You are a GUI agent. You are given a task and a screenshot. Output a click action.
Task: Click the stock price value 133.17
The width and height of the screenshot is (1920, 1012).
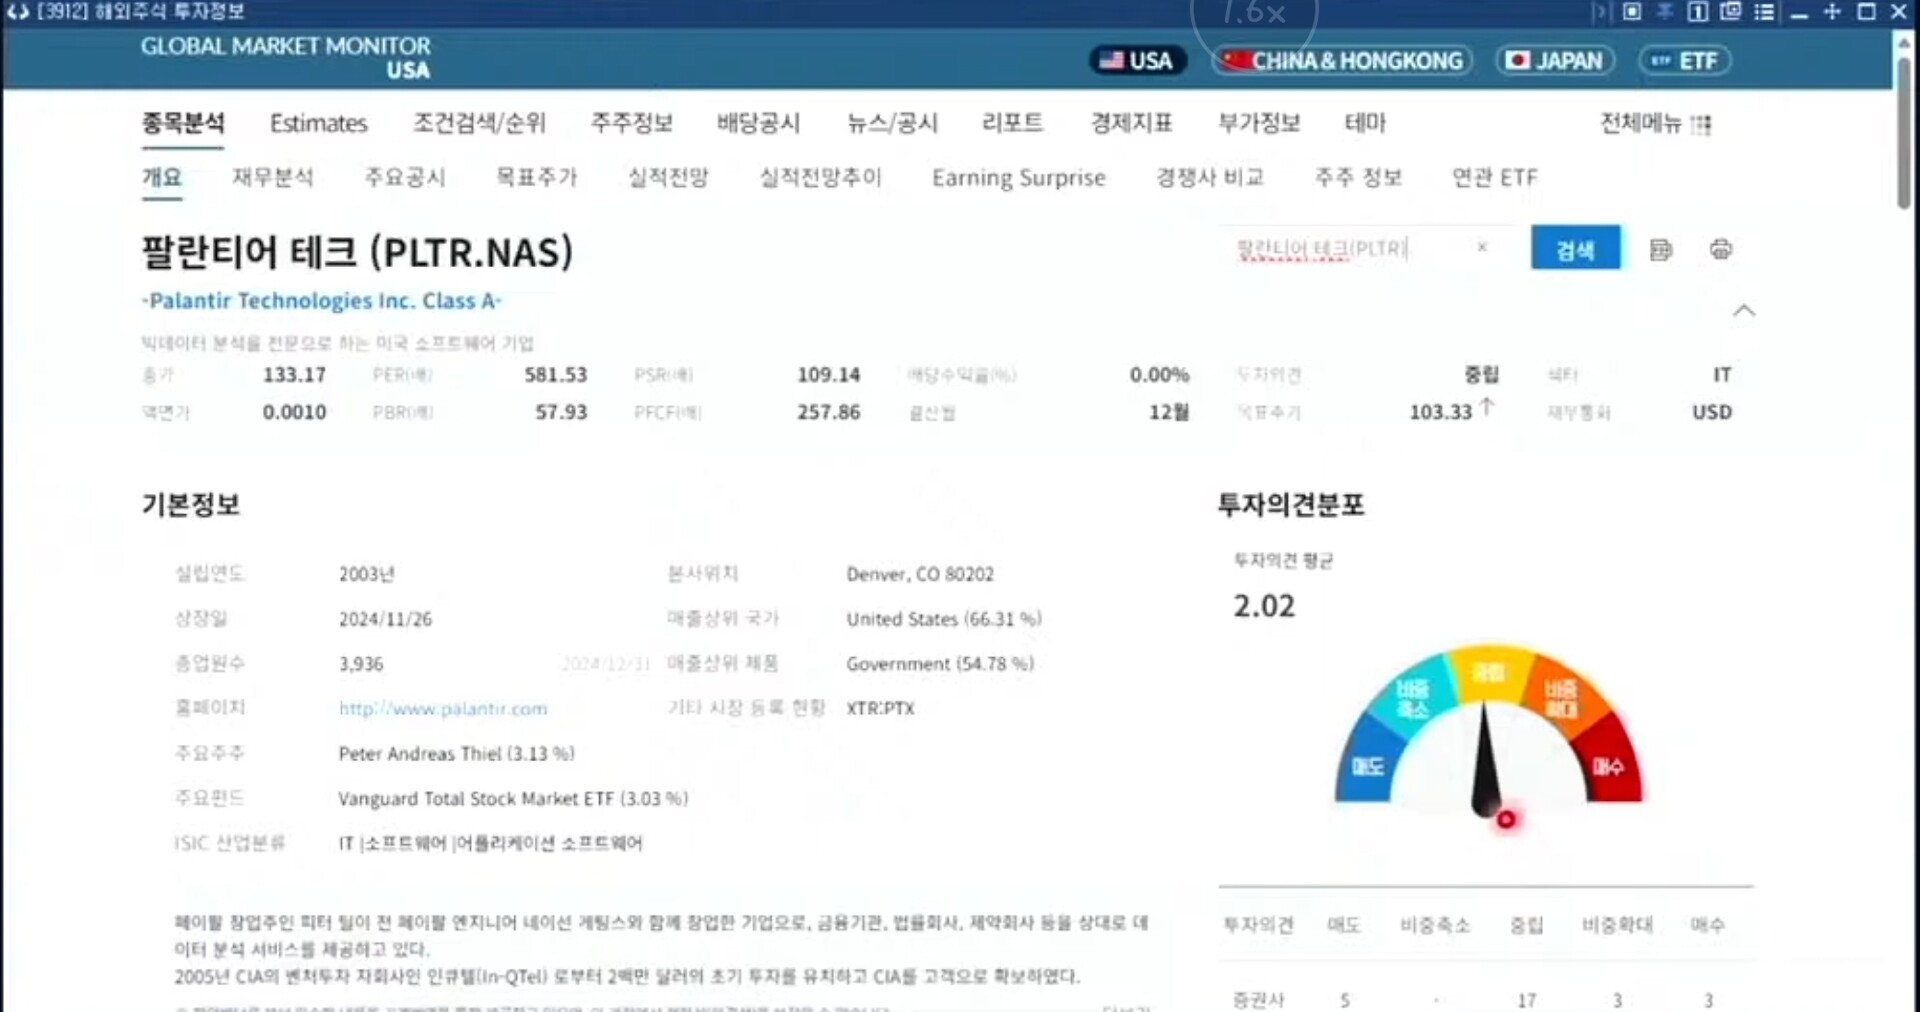click(x=294, y=375)
